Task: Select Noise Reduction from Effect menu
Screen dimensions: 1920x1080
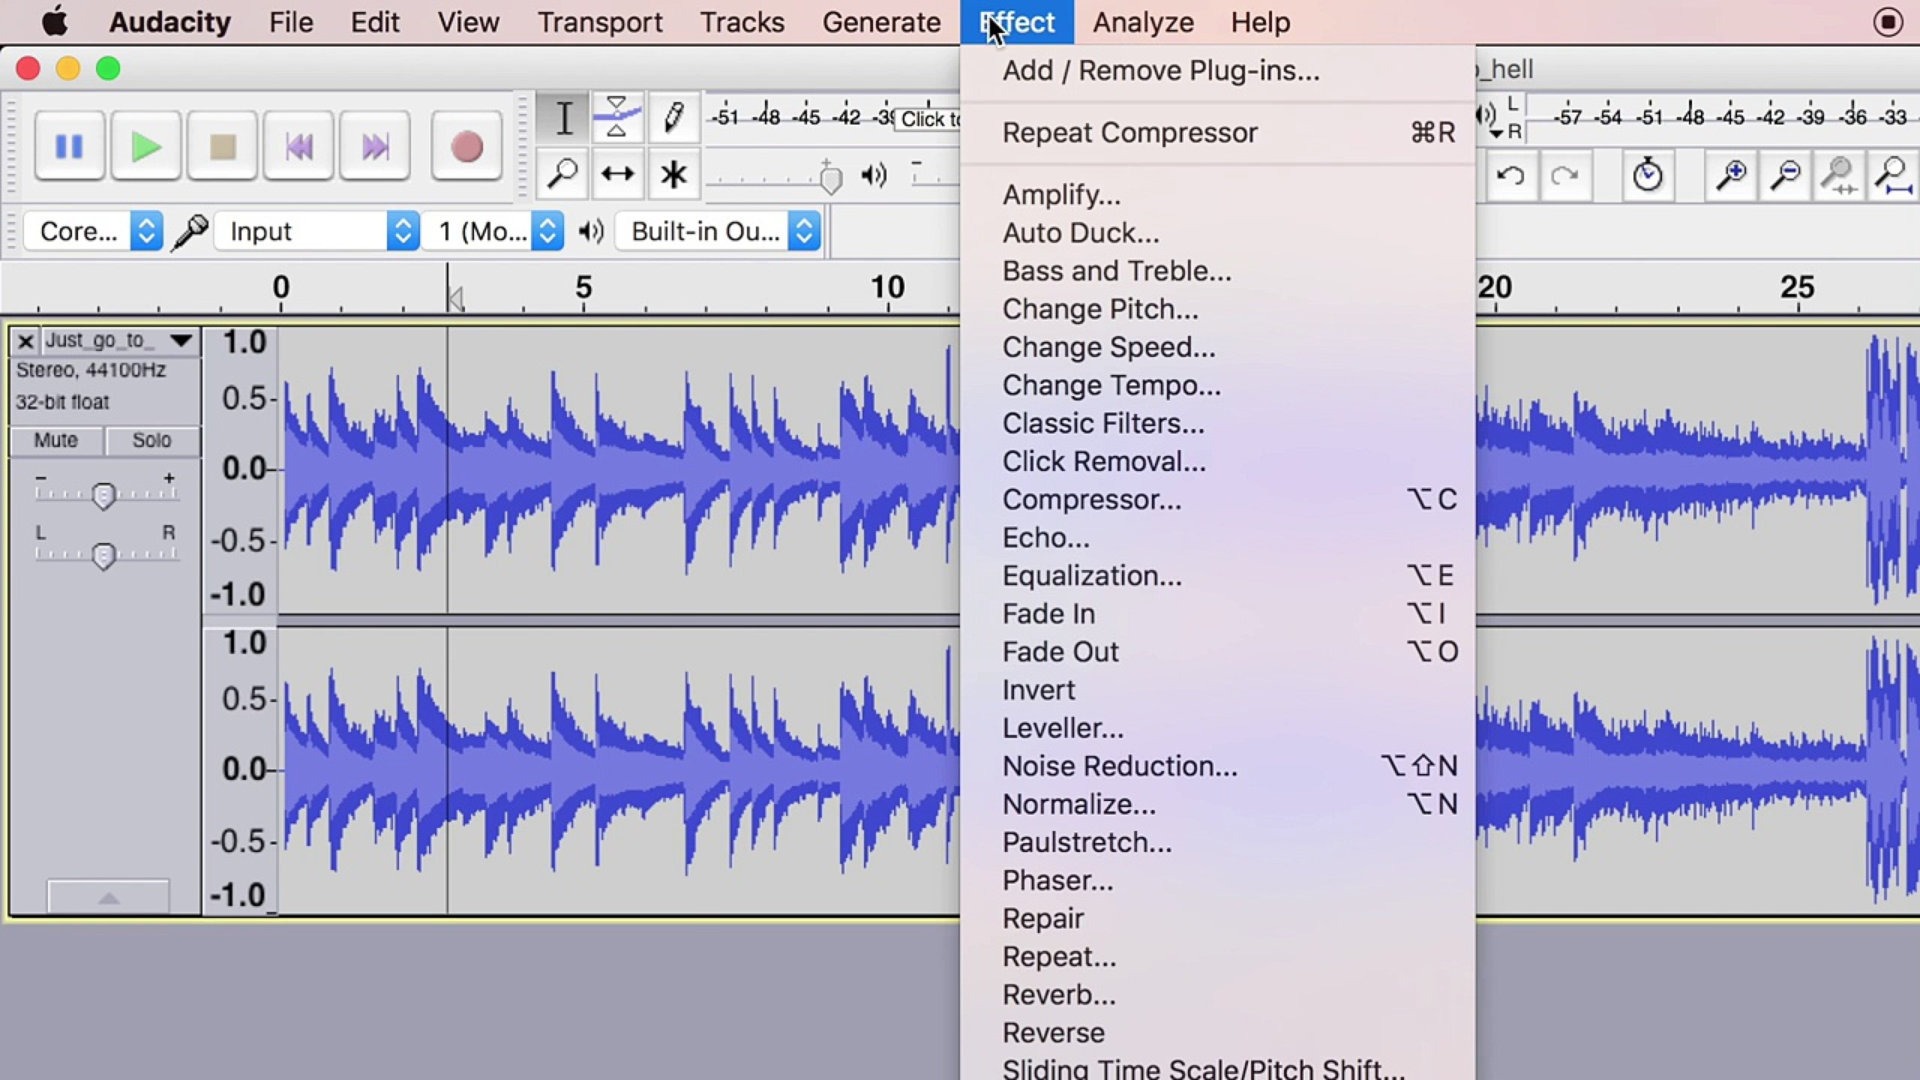Action: point(1117,766)
